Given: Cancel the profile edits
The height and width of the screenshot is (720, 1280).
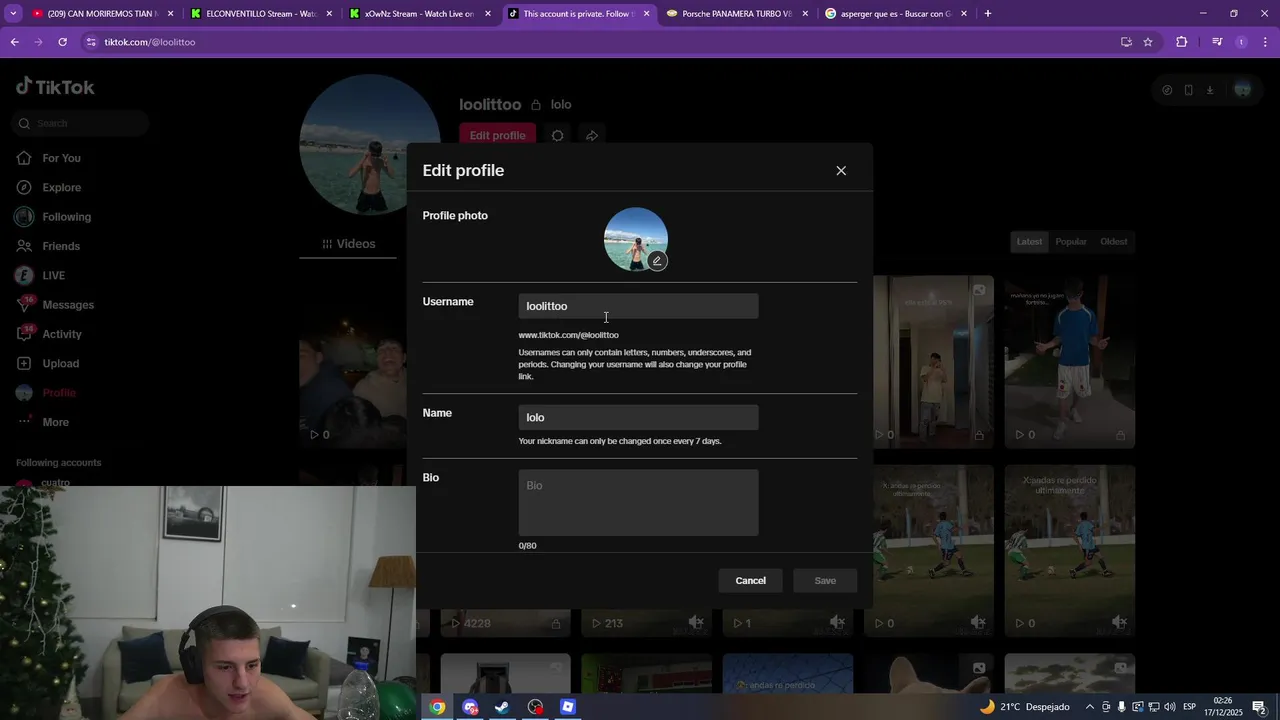Looking at the screenshot, I should point(750,581).
